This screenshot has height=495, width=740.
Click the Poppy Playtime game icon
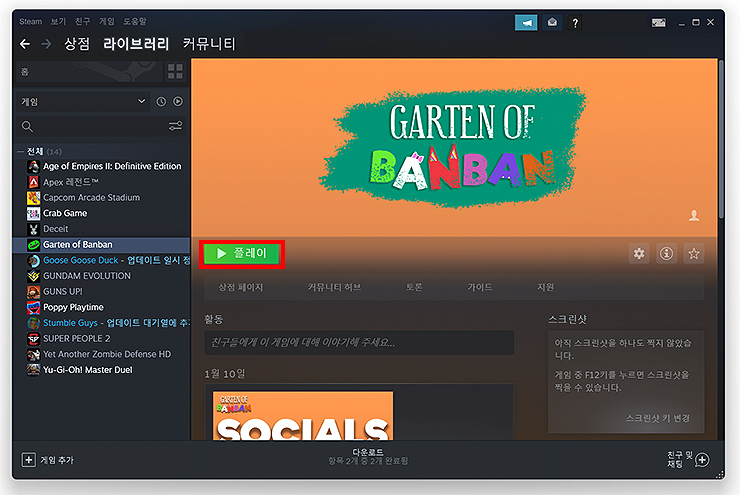(34, 307)
